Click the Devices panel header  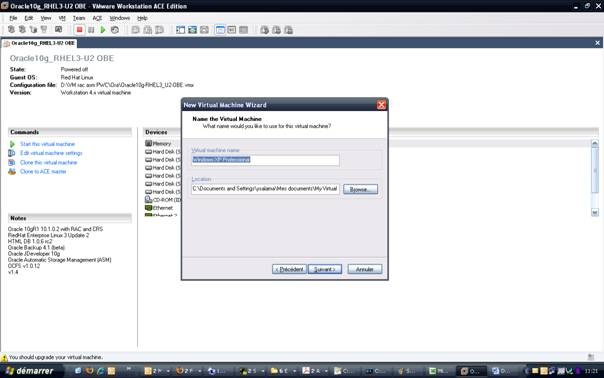click(x=162, y=132)
